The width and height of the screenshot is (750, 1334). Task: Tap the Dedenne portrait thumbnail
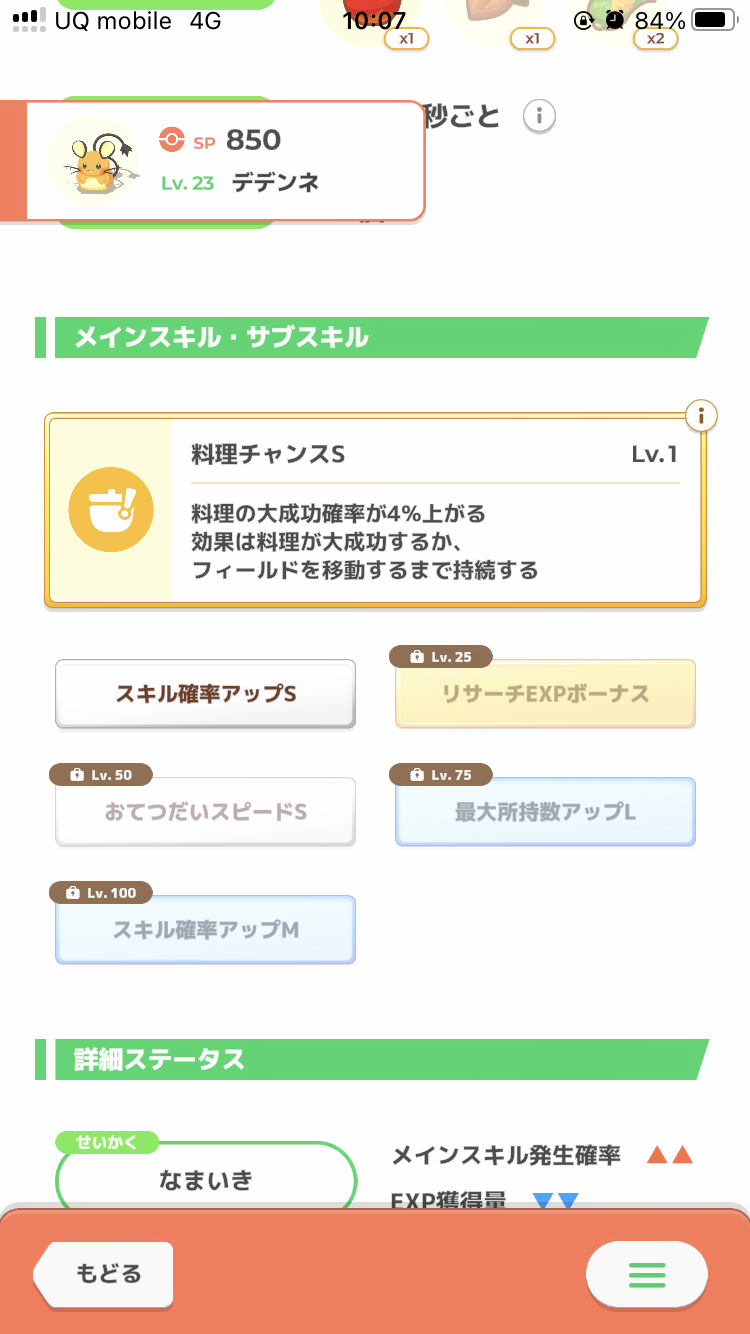point(94,160)
